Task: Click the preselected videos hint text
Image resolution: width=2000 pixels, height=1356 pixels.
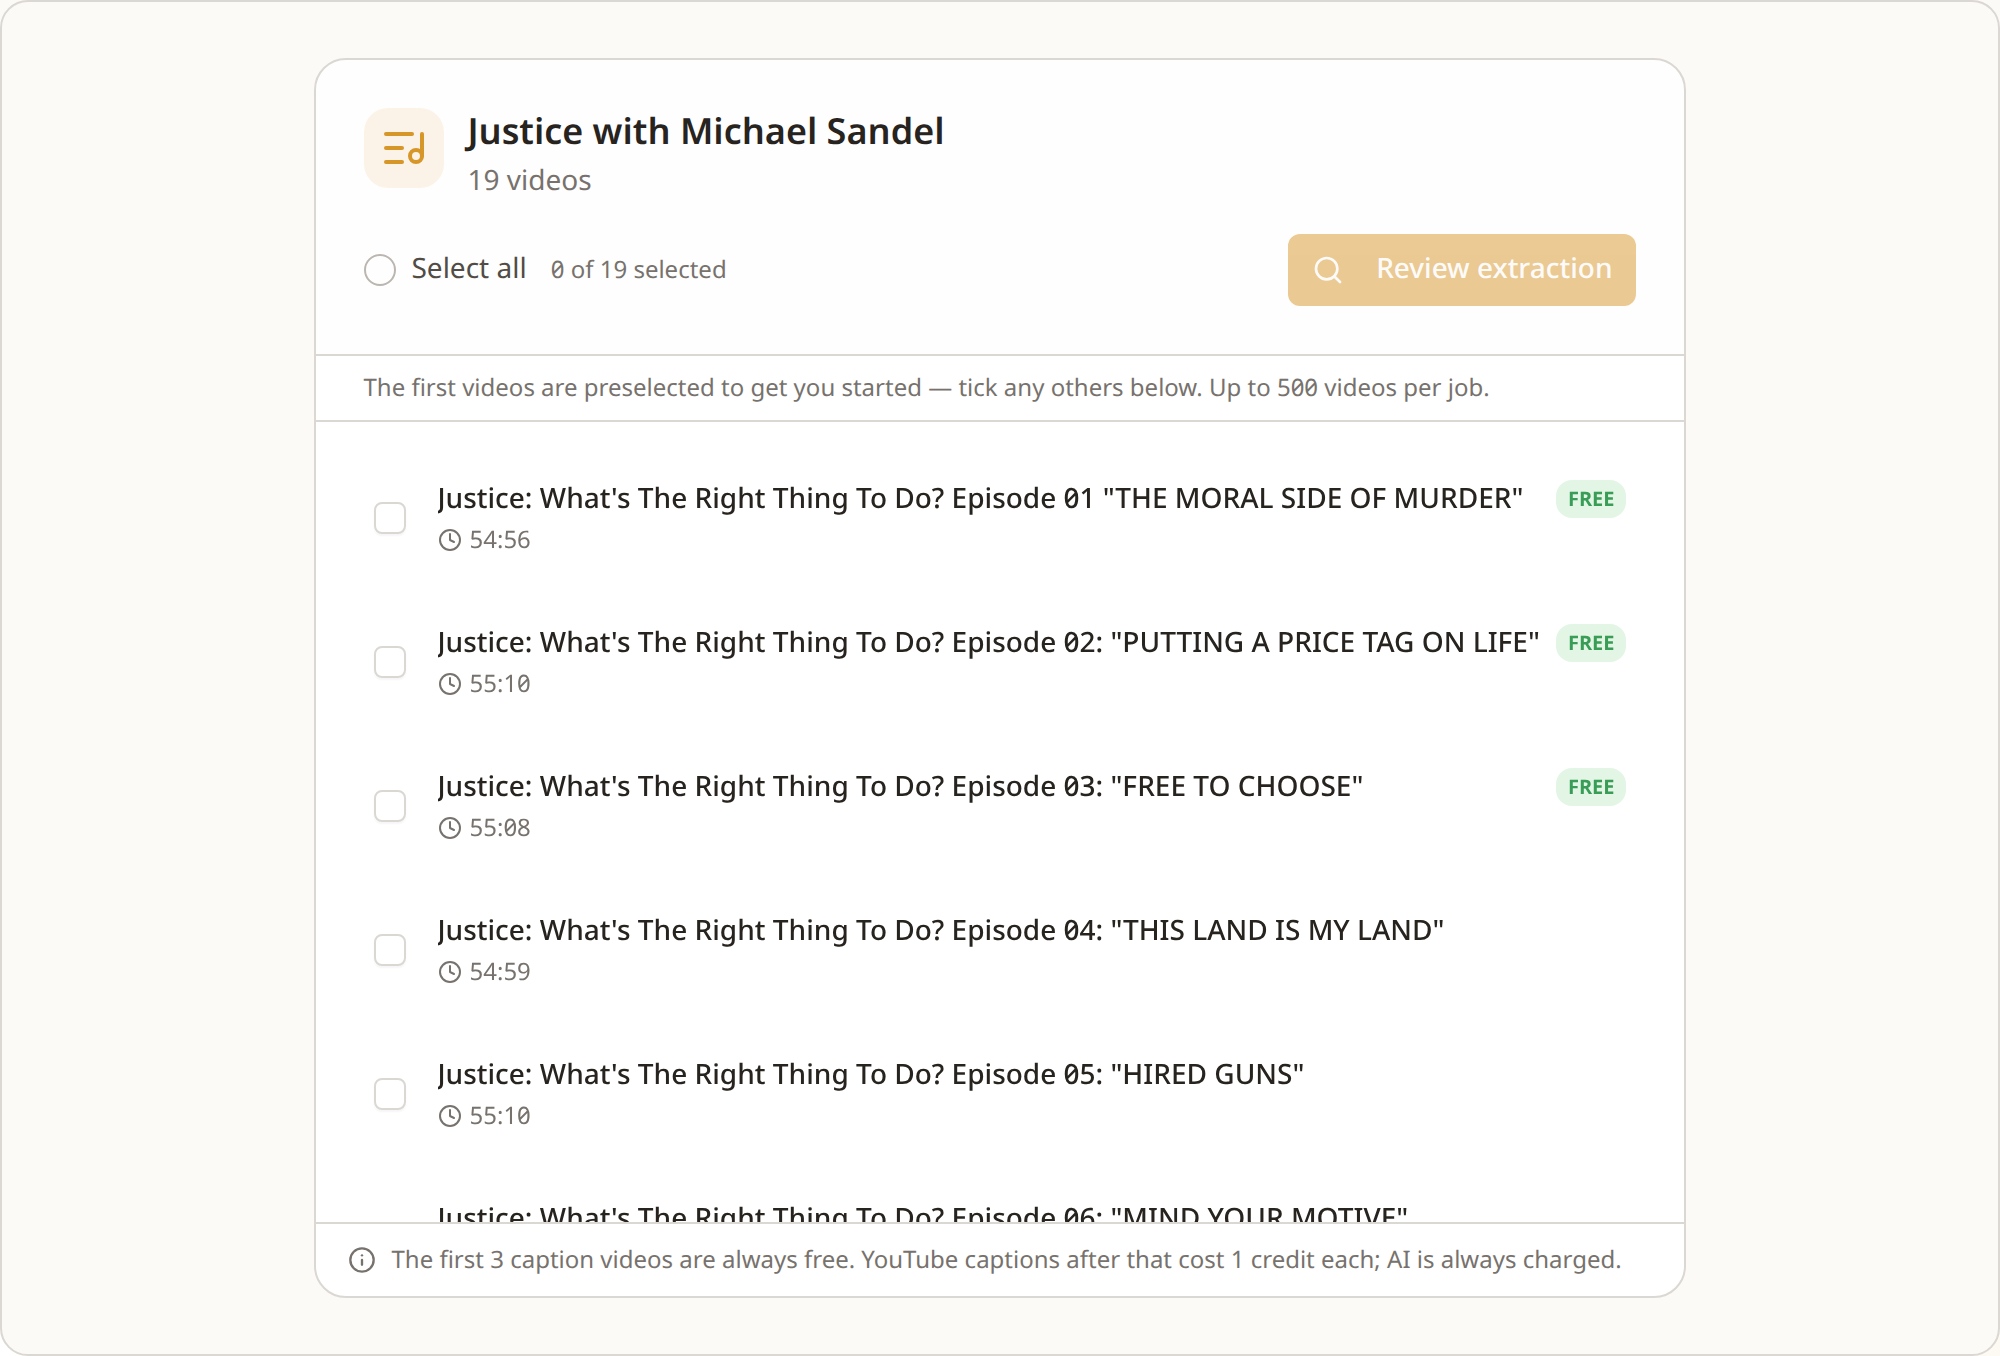Action: coord(926,388)
